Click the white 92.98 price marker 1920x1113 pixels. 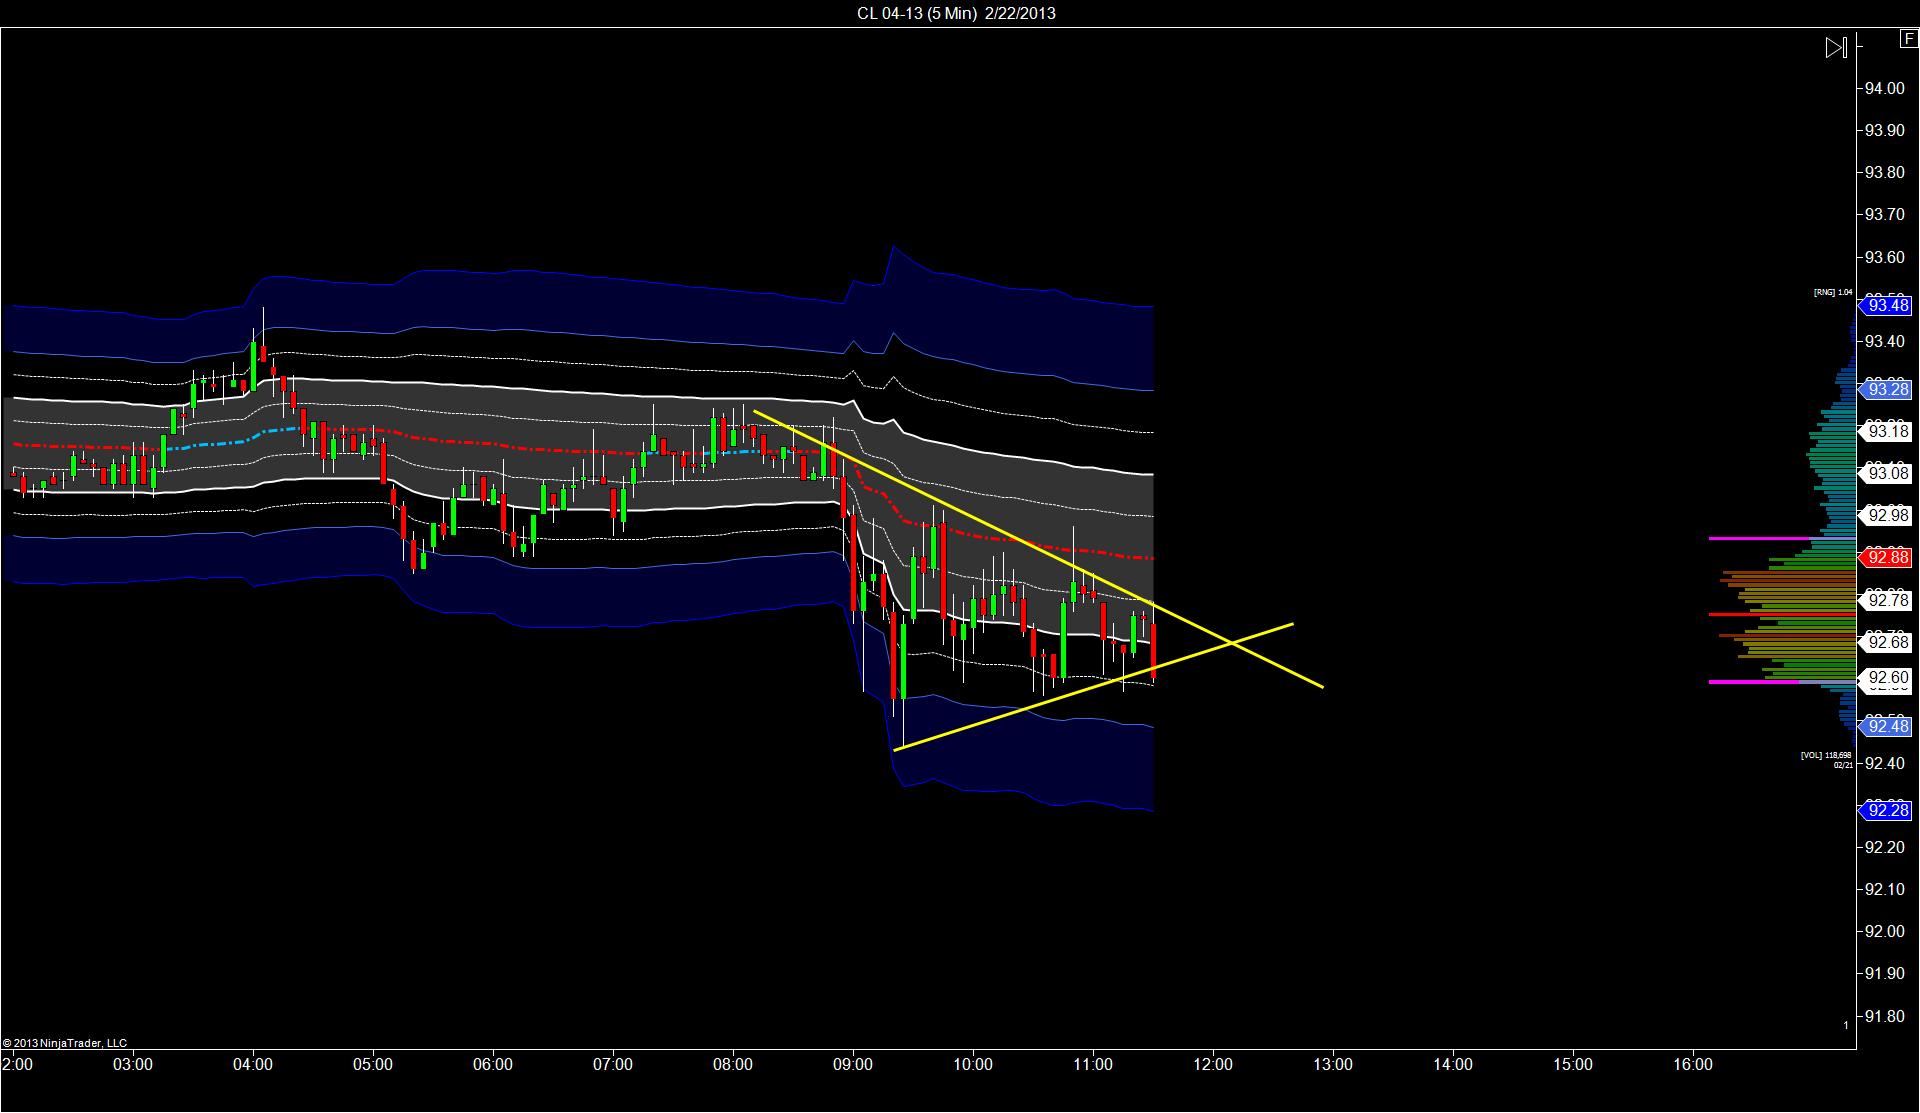1885,515
